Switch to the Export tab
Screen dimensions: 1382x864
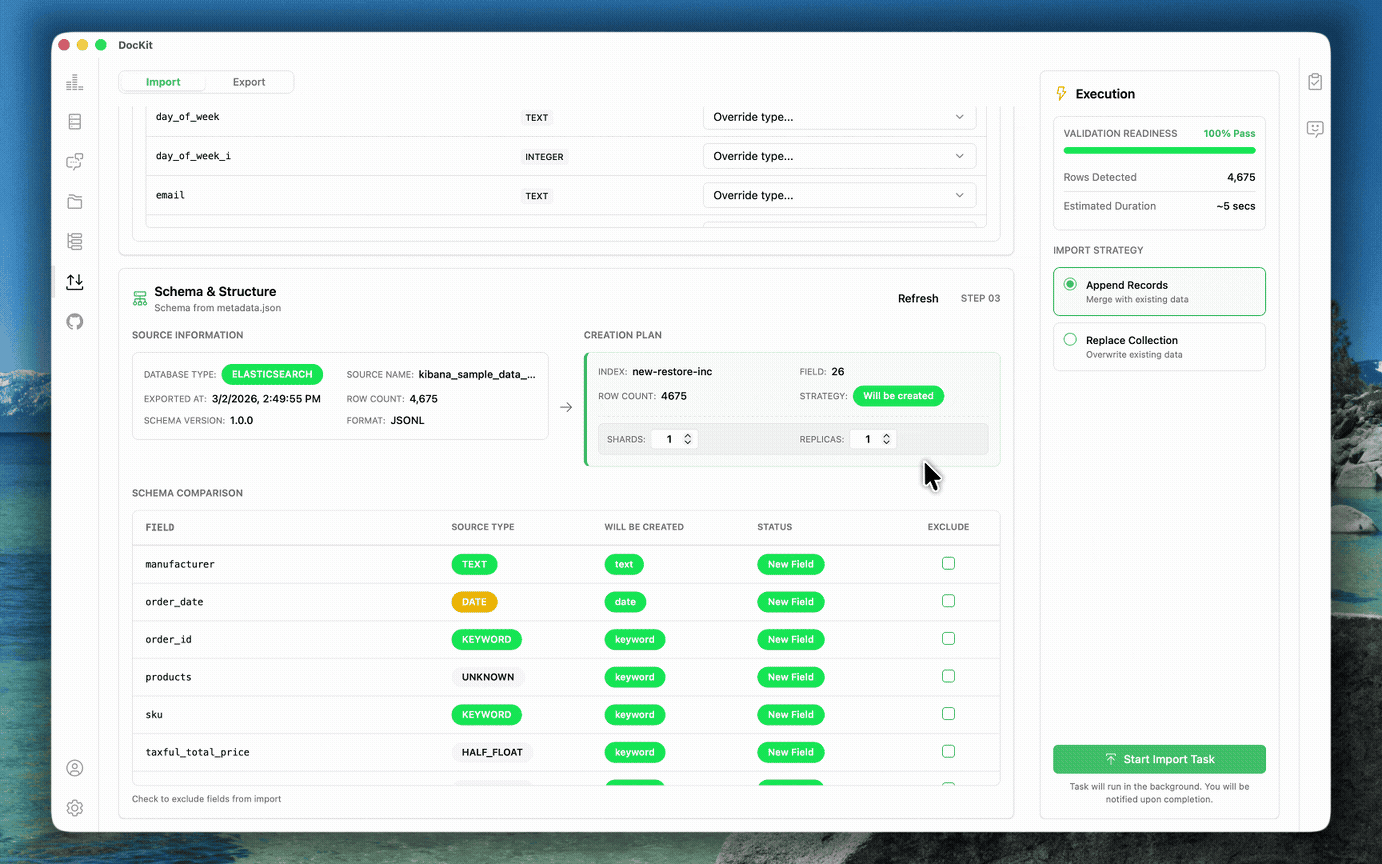click(x=249, y=82)
